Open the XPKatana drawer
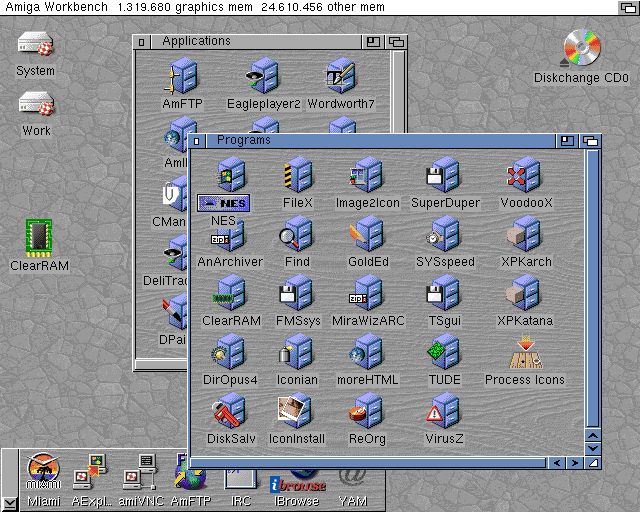640x512 pixels. pyautogui.click(x=524, y=293)
